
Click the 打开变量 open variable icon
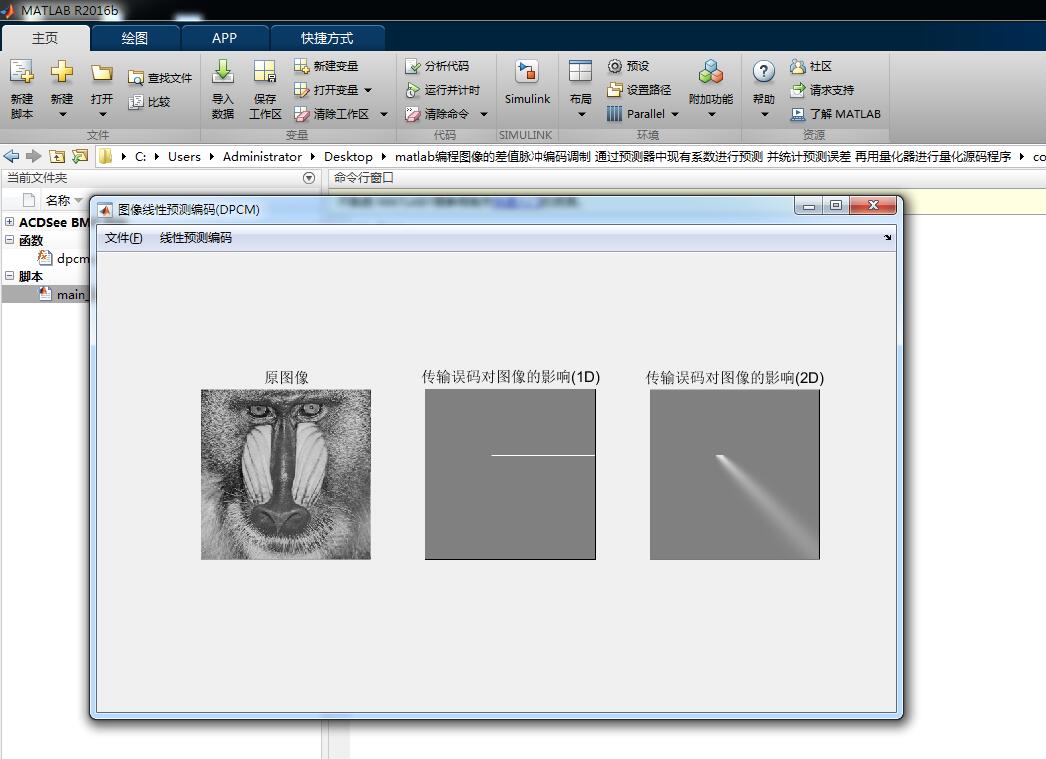[302, 89]
